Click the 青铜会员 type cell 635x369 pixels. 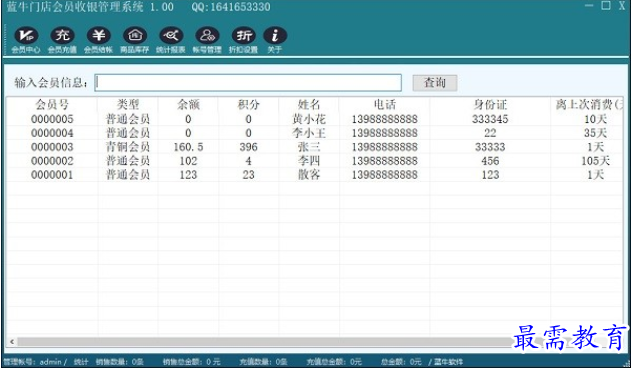[x=128, y=147]
